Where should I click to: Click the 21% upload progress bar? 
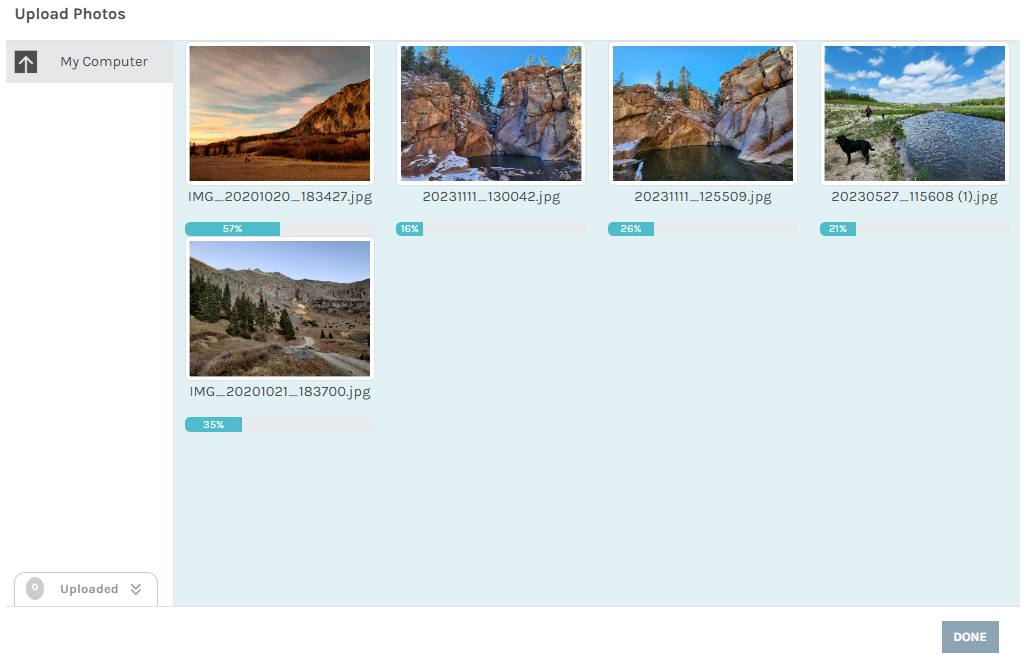tap(914, 229)
